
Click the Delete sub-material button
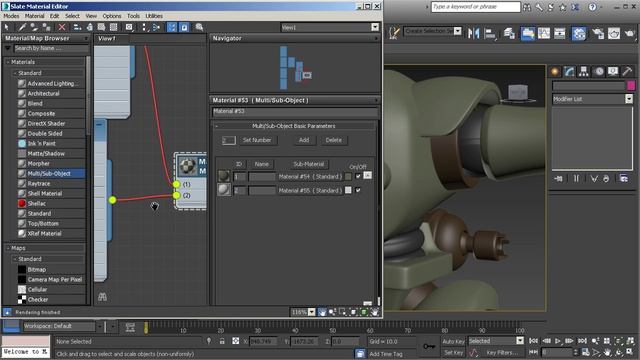click(x=333, y=140)
